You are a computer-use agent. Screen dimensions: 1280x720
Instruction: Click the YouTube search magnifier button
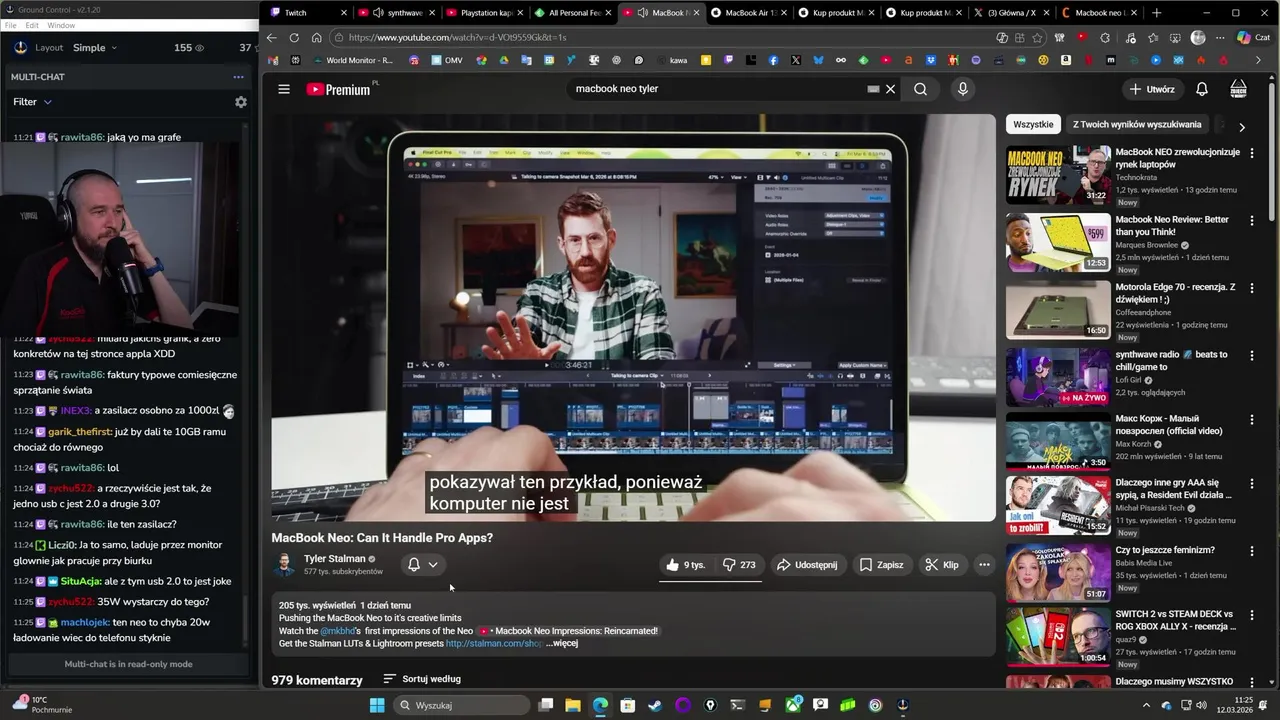920,89
